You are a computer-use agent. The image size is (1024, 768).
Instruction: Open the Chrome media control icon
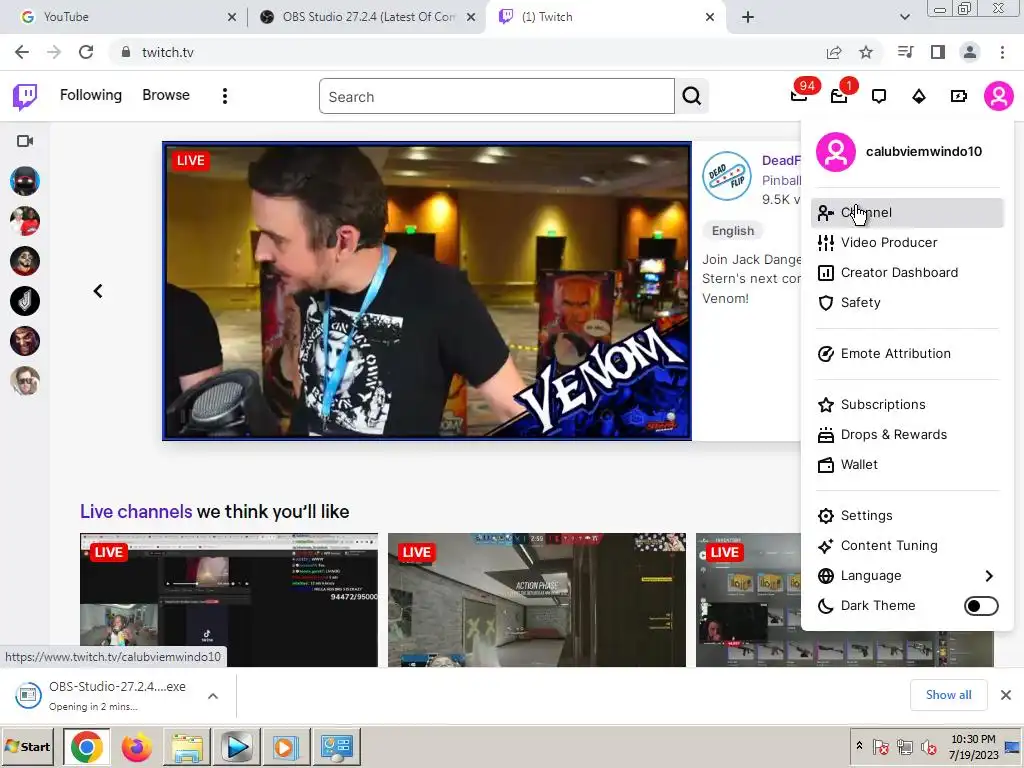906,52
